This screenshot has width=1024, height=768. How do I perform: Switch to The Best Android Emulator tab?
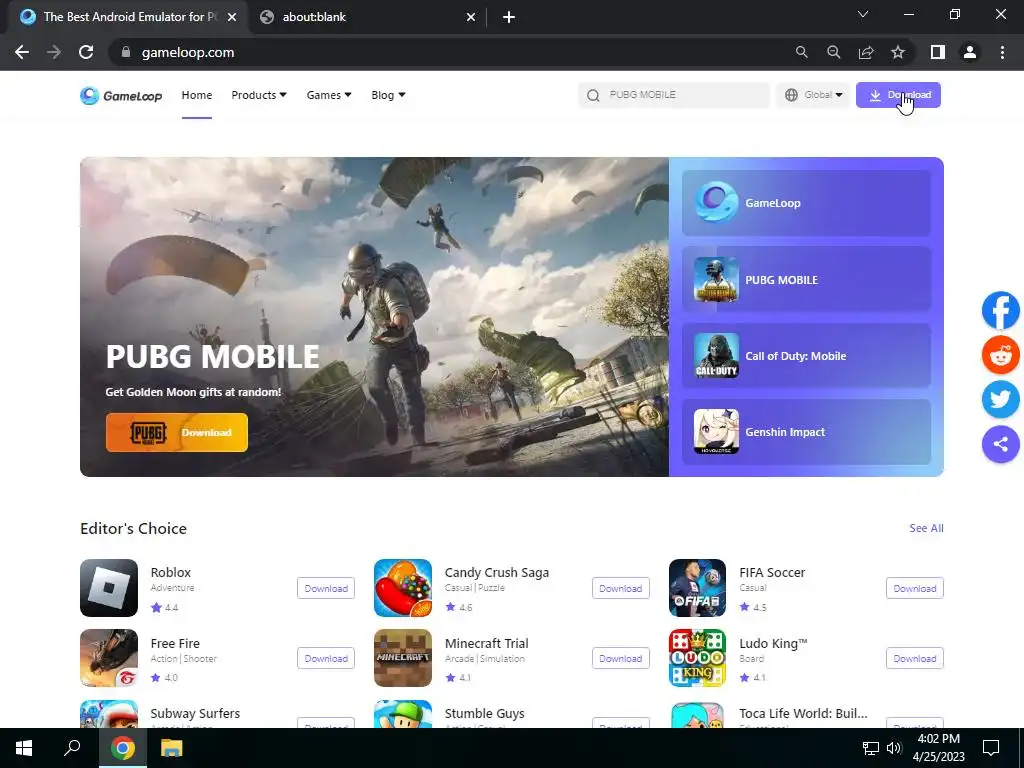click(127, 18)
